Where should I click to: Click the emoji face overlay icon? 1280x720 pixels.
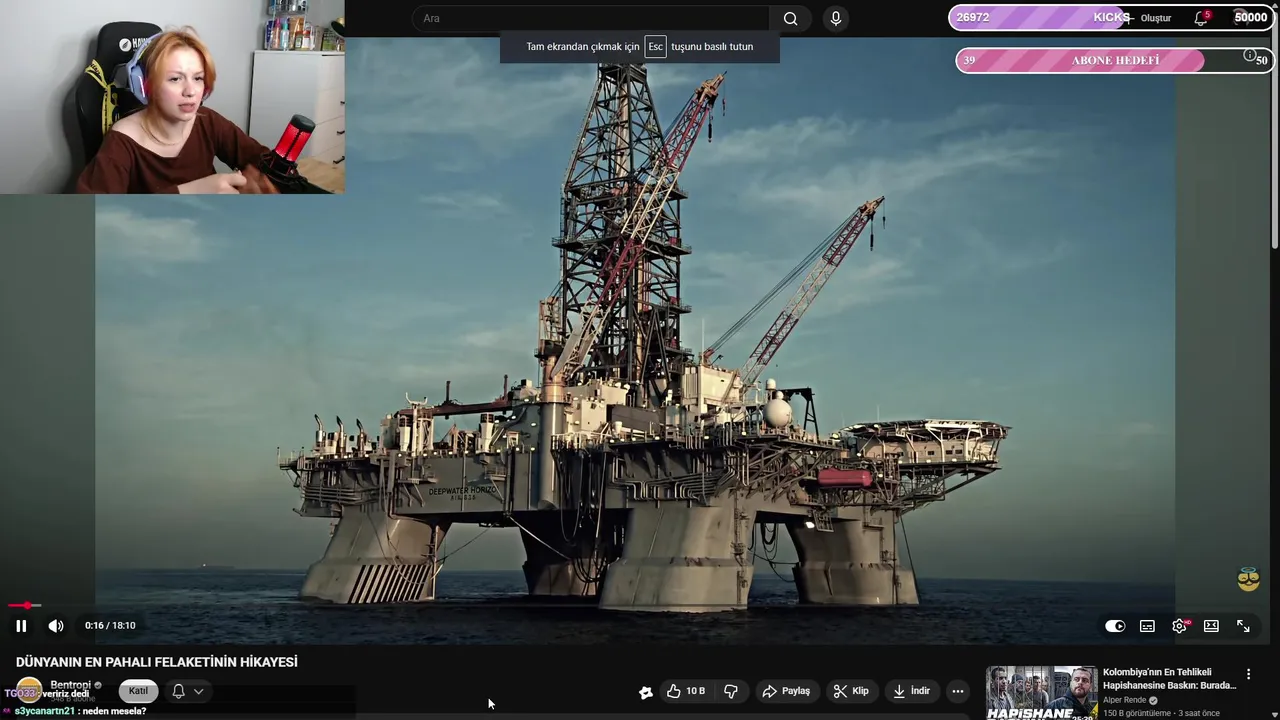(1248, 579)
